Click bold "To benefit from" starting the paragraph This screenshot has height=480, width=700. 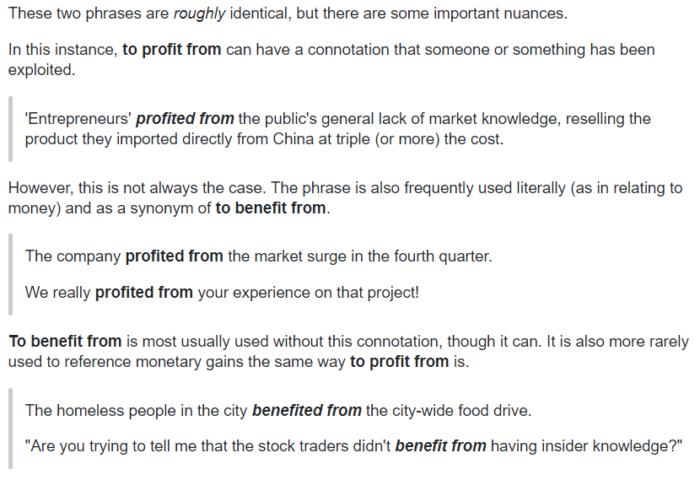(x=65, y=341)
